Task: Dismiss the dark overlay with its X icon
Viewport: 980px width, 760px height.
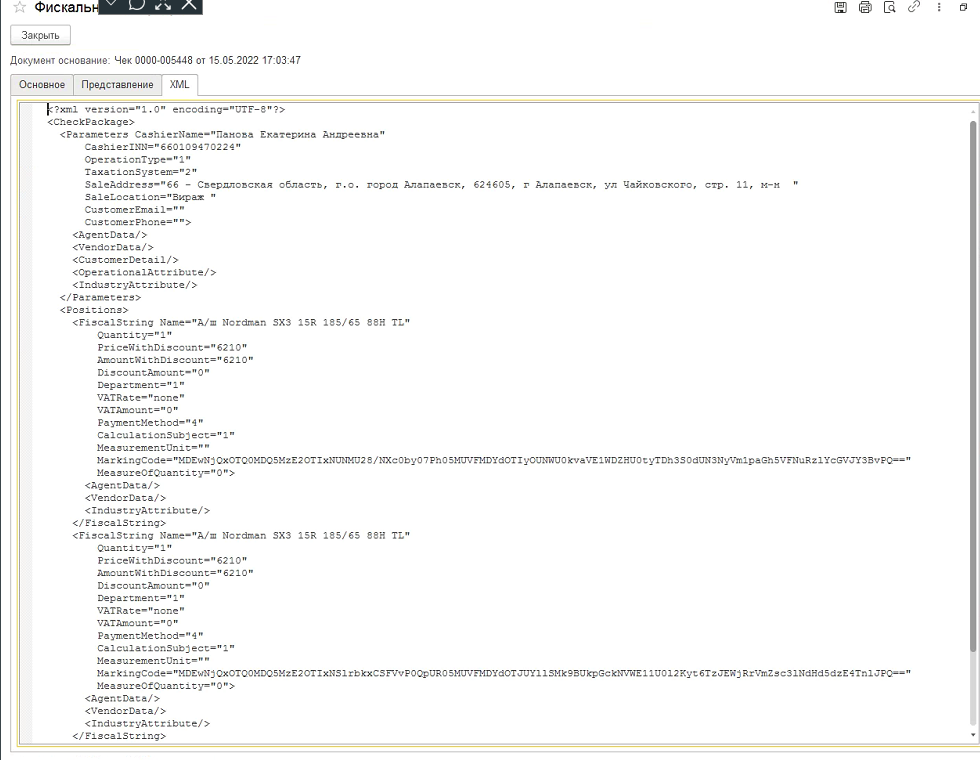Action: coord(188,5)
